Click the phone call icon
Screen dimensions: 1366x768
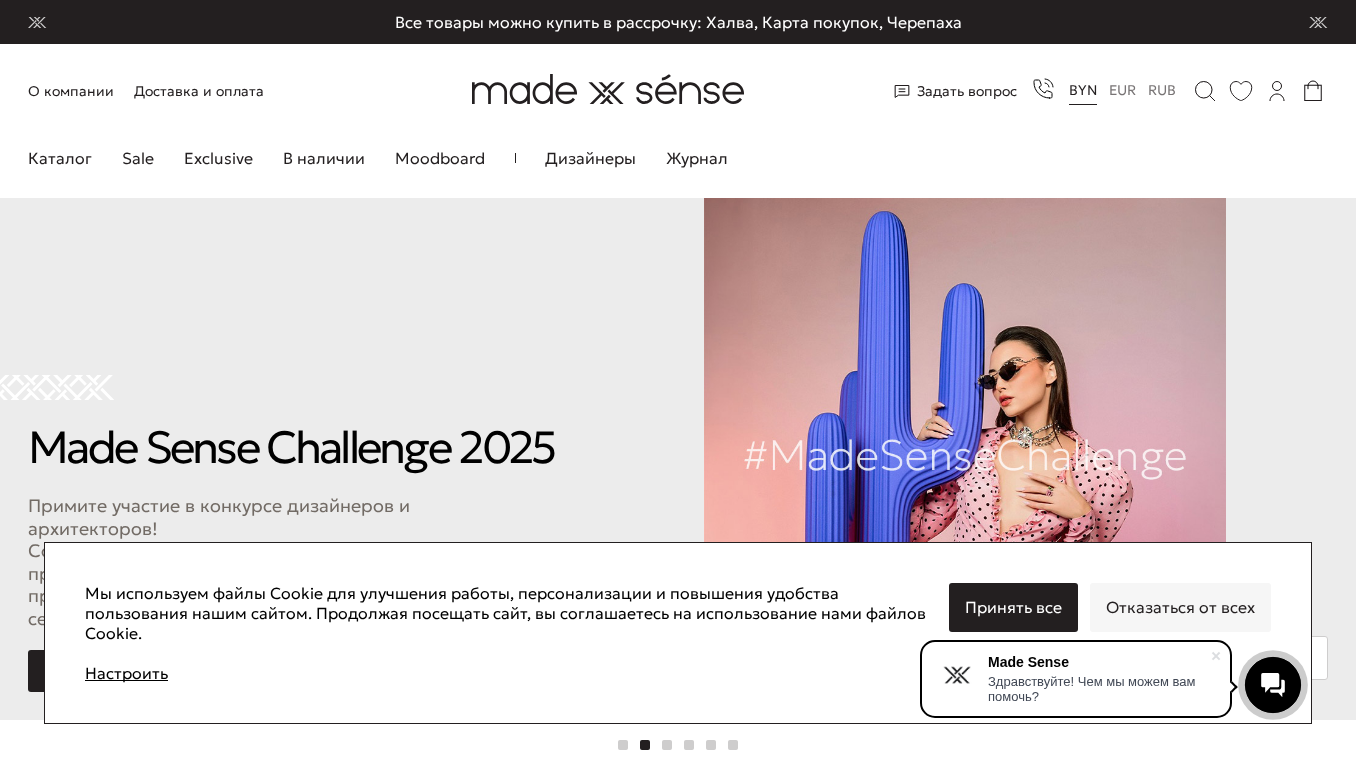(x=1043, y=90)
